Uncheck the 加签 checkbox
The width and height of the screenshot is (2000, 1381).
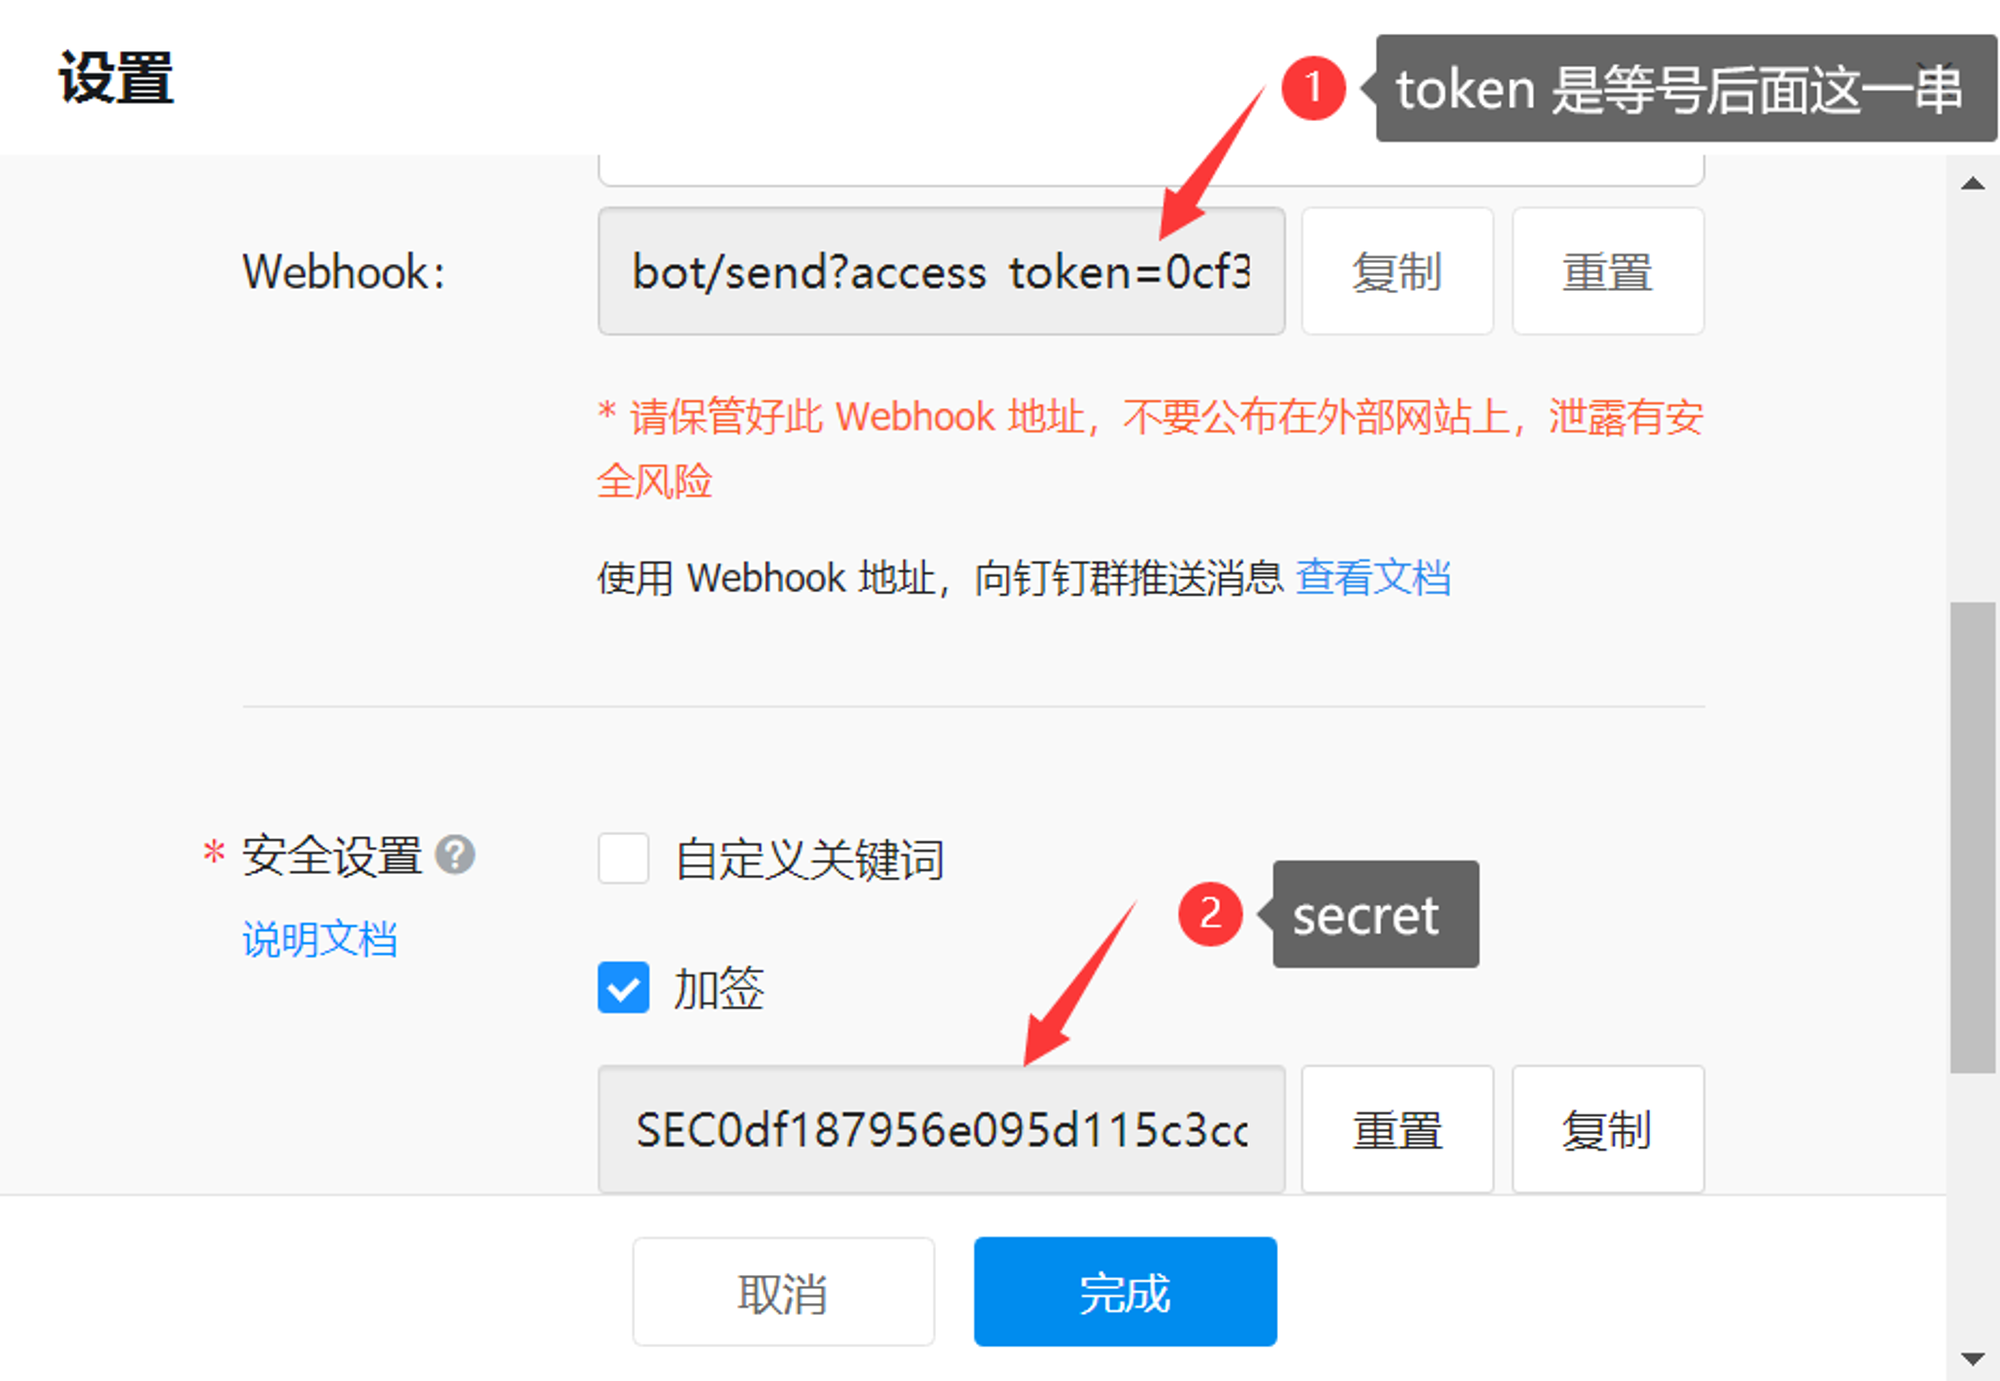coord(624,988)
